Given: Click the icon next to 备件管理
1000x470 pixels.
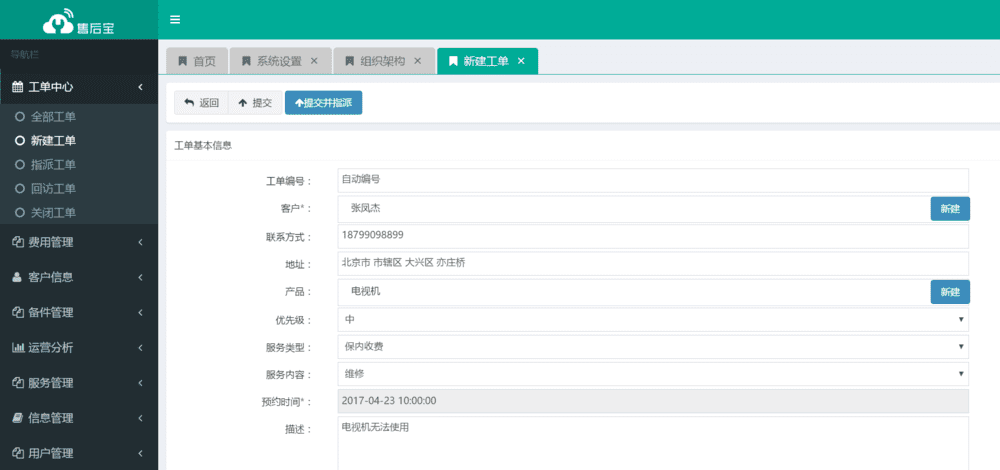Looking at the screenshot, I should [18, 312].
